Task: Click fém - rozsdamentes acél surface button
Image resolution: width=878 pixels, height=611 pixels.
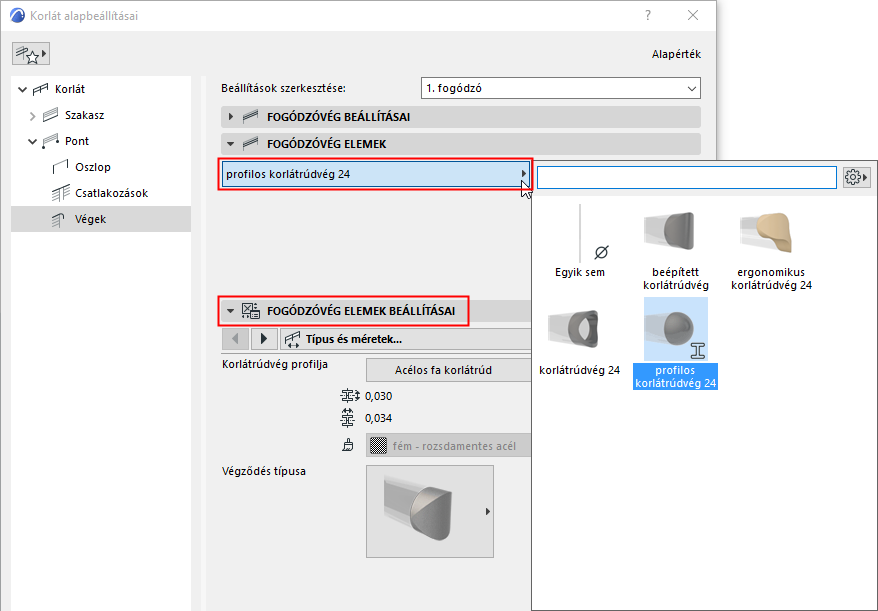Action: [x=449, y=446]
